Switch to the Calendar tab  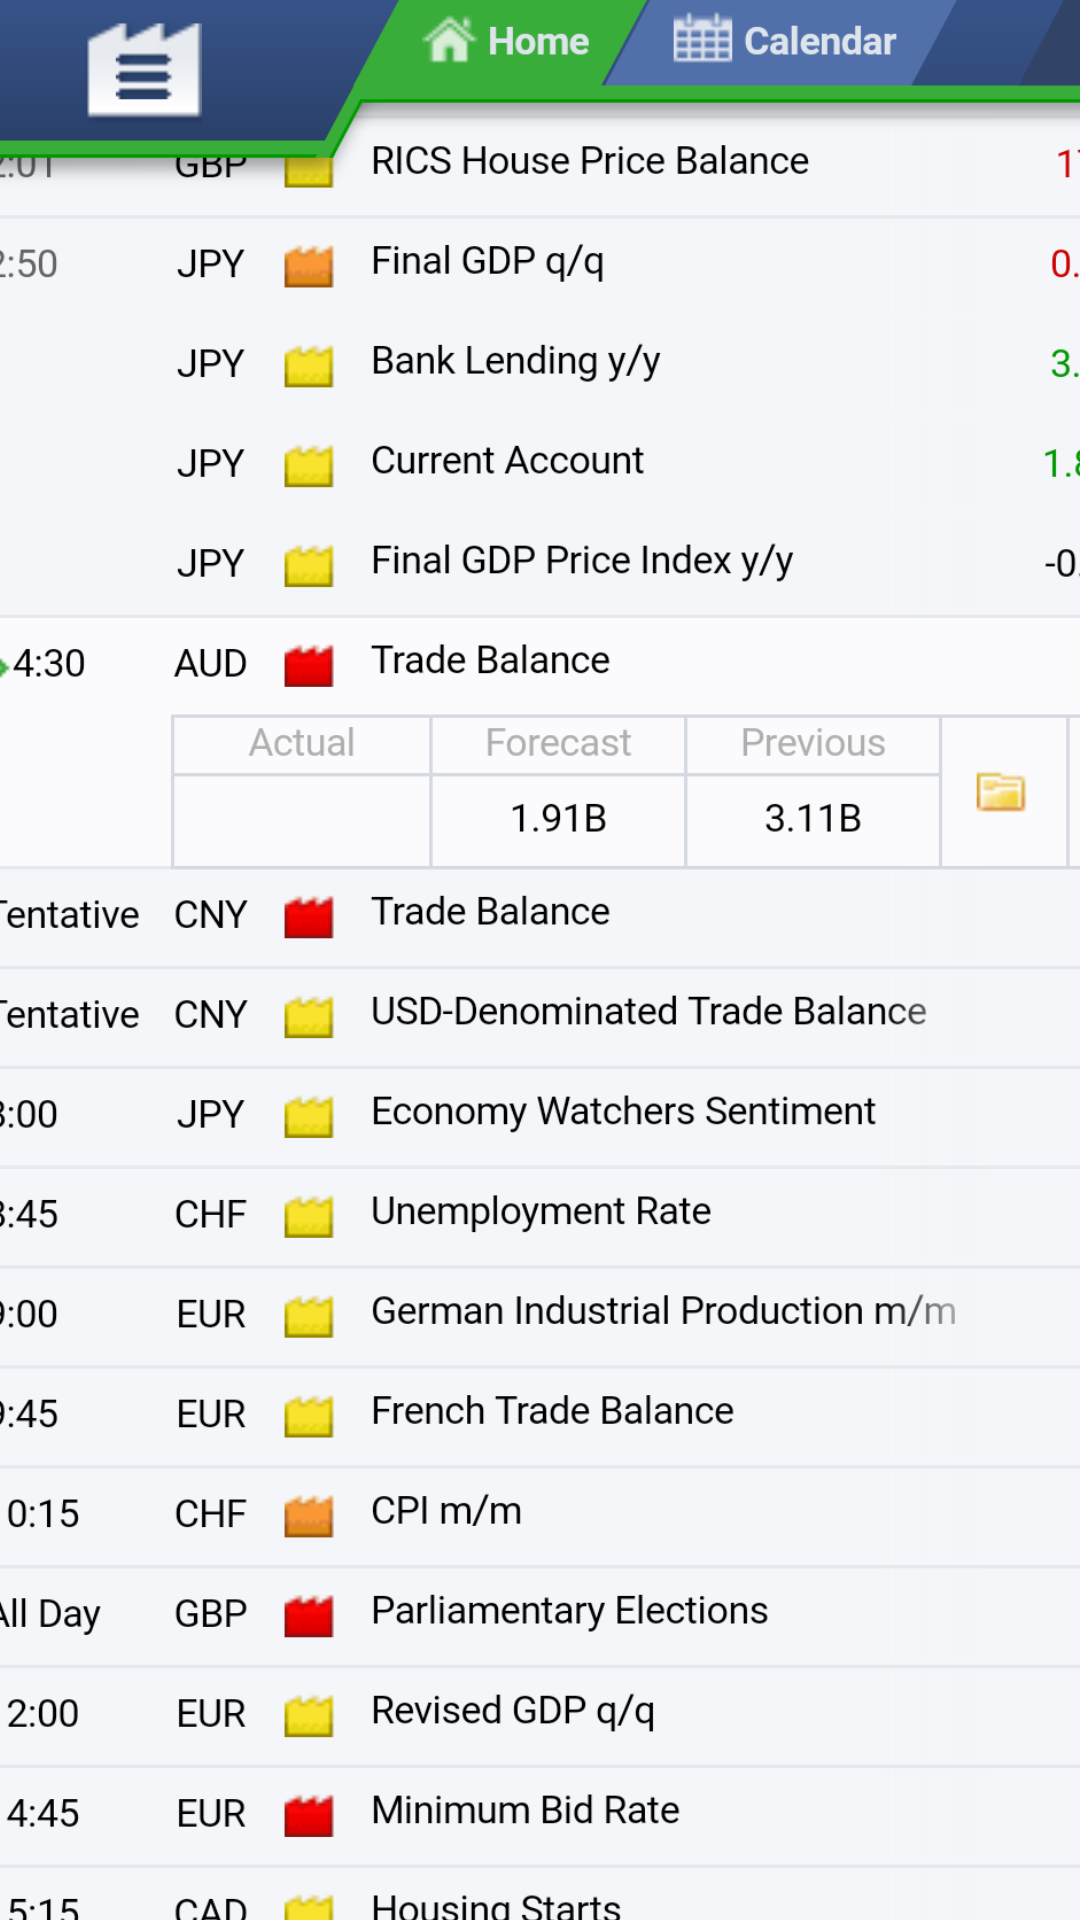[785, 42]
